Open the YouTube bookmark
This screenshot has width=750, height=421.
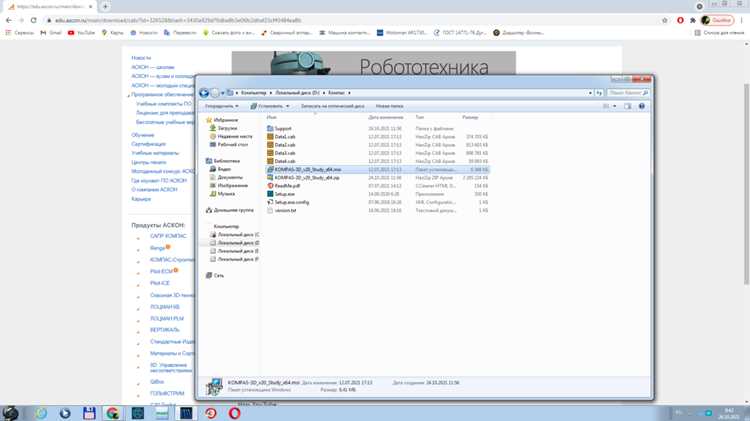pyautogui.click(x=81, y=33)
